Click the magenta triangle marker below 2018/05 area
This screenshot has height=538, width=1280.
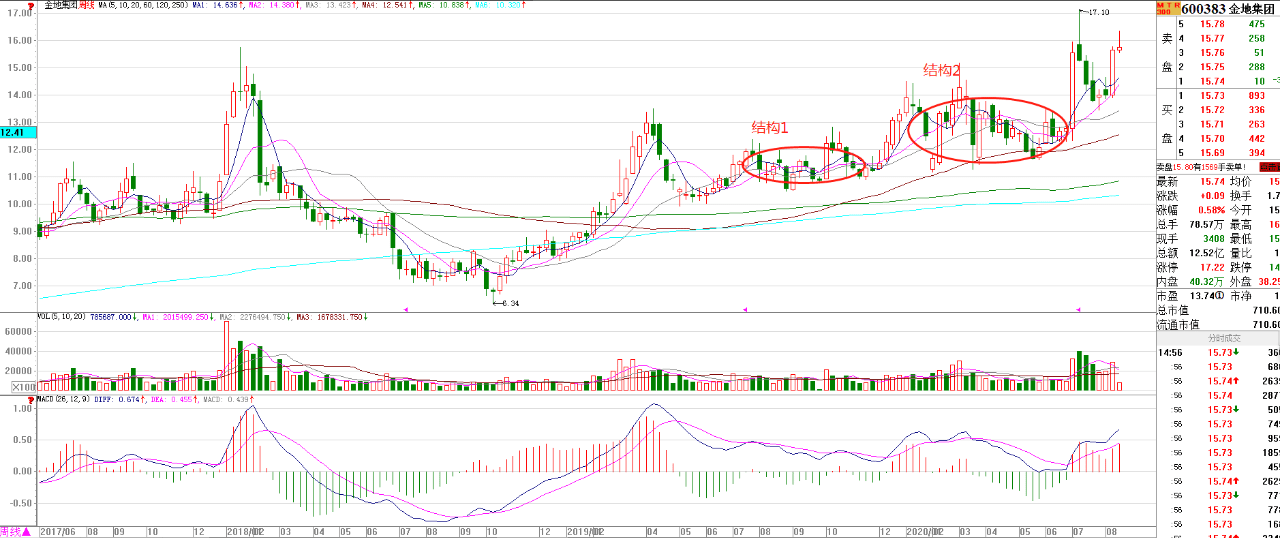pyautogui.click(x=406, y=310)
